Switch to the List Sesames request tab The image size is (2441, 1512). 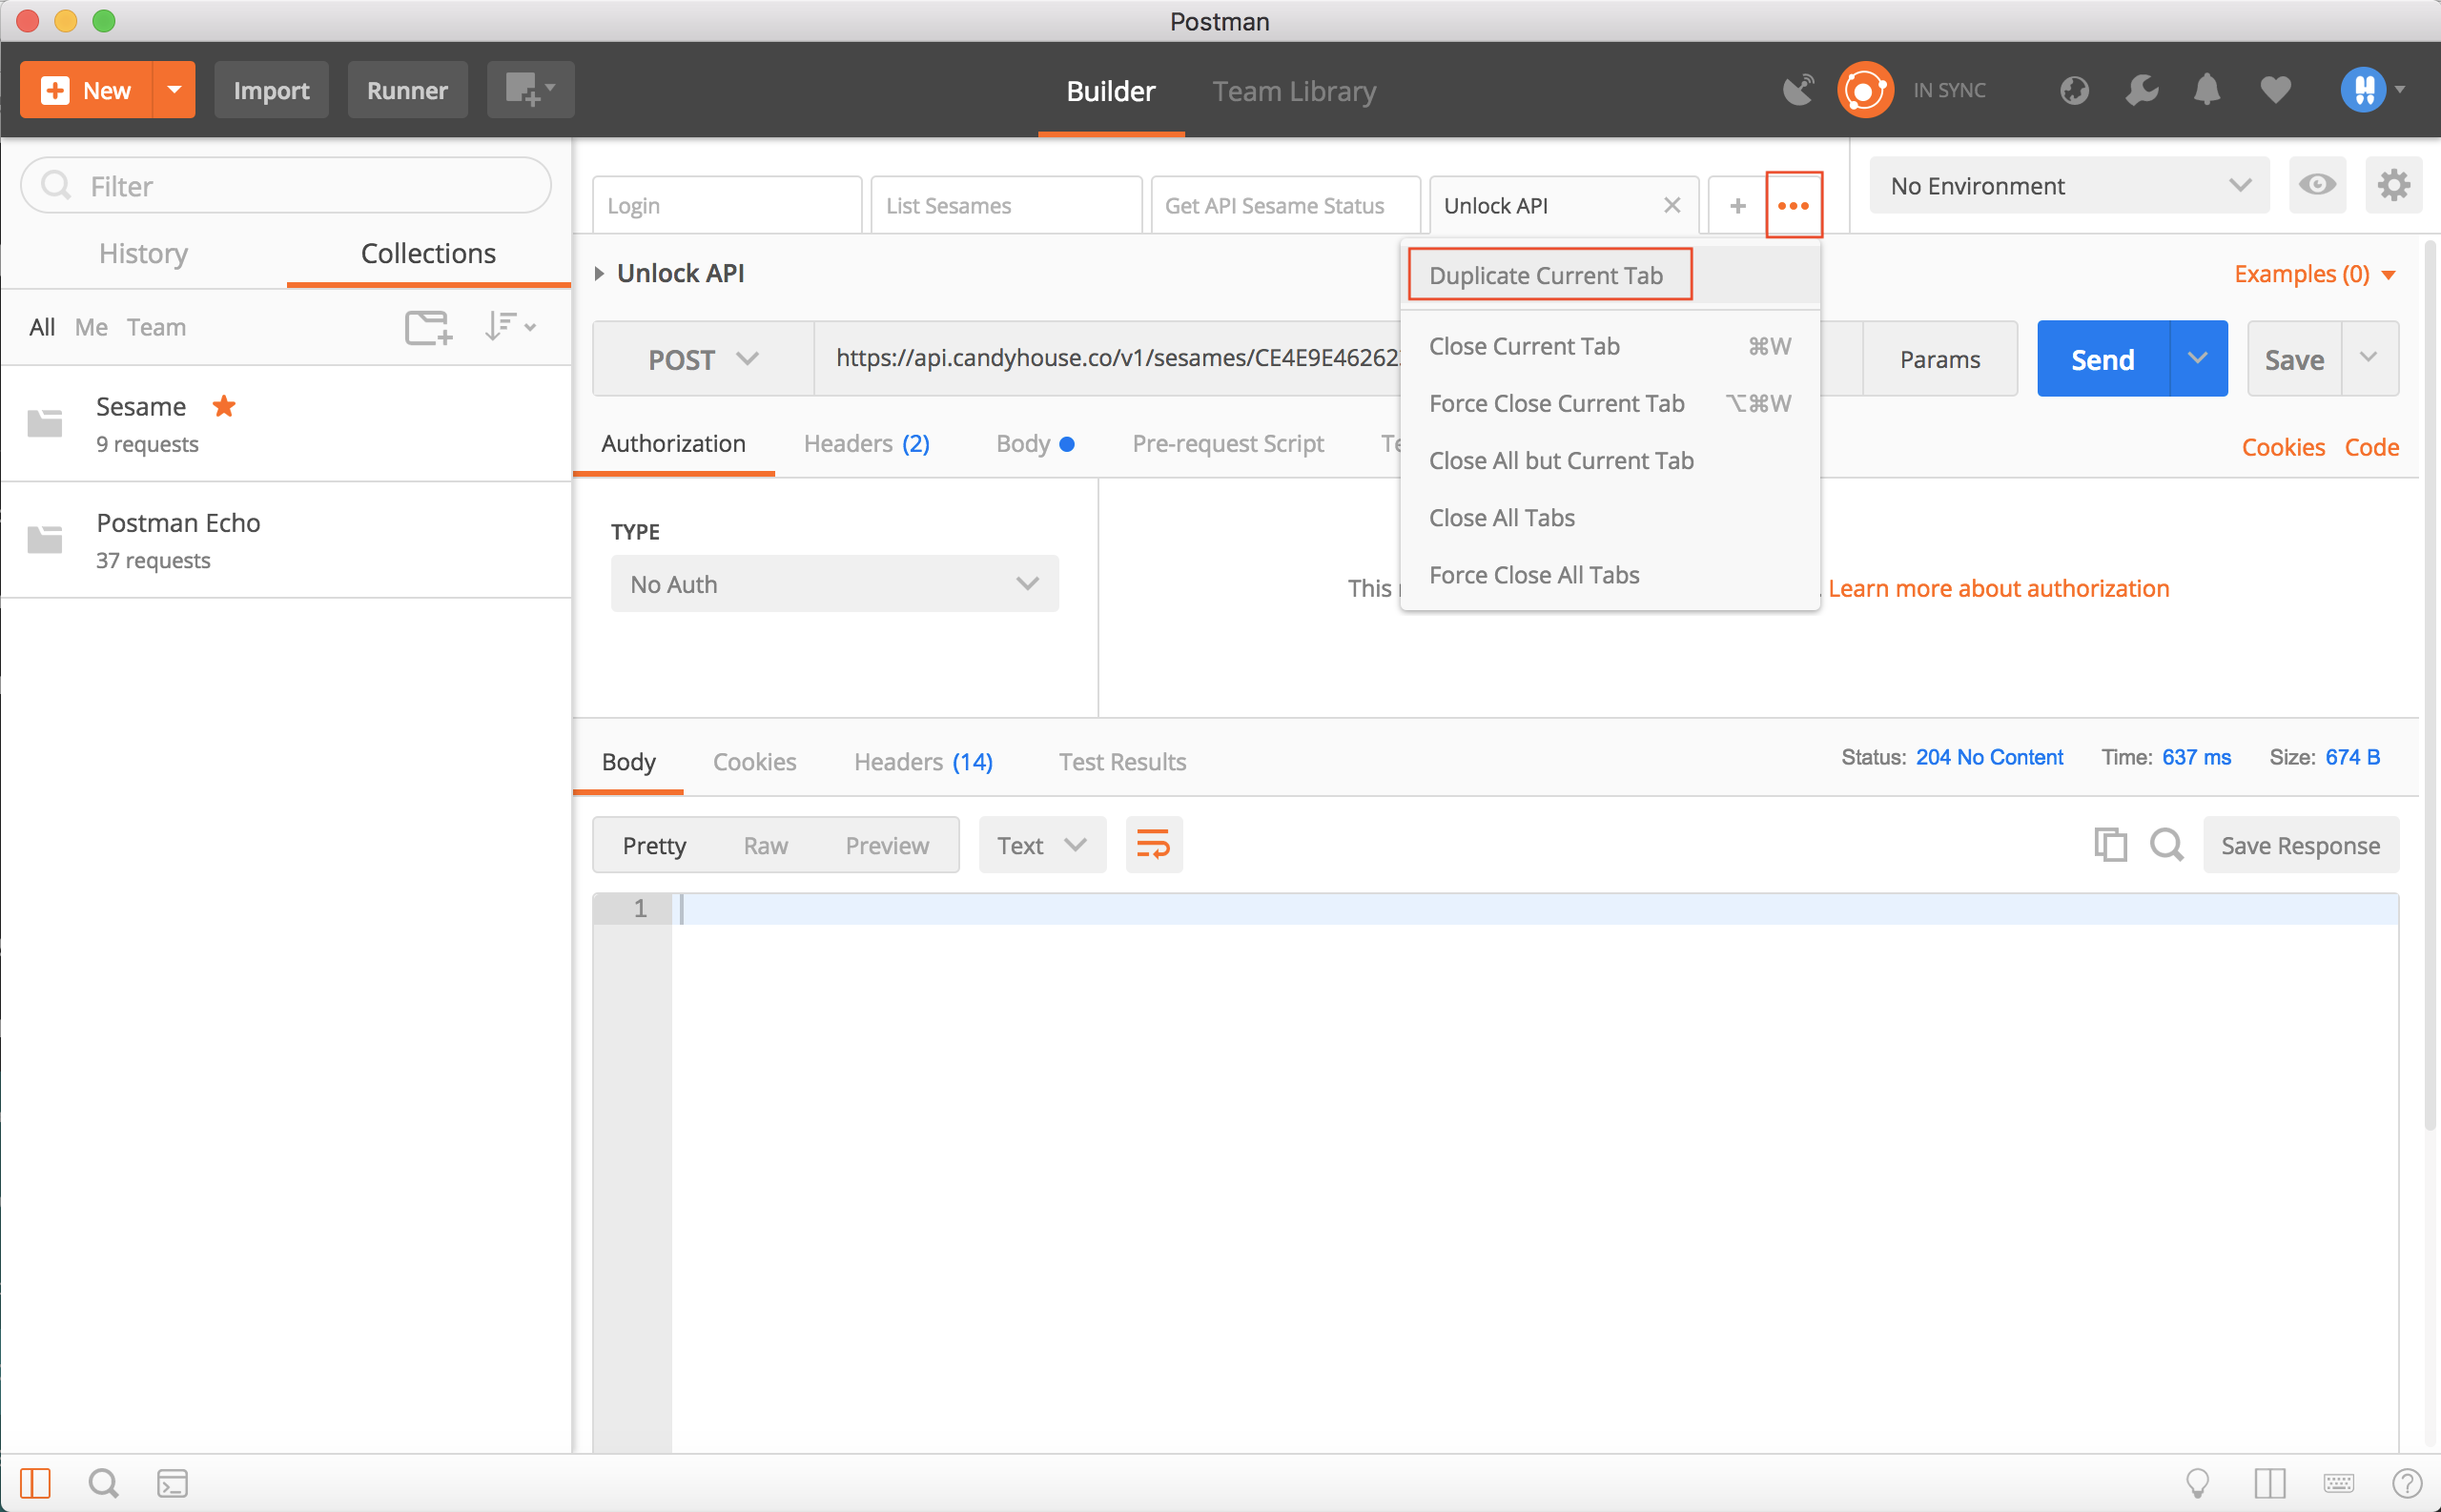point(1006,205)
